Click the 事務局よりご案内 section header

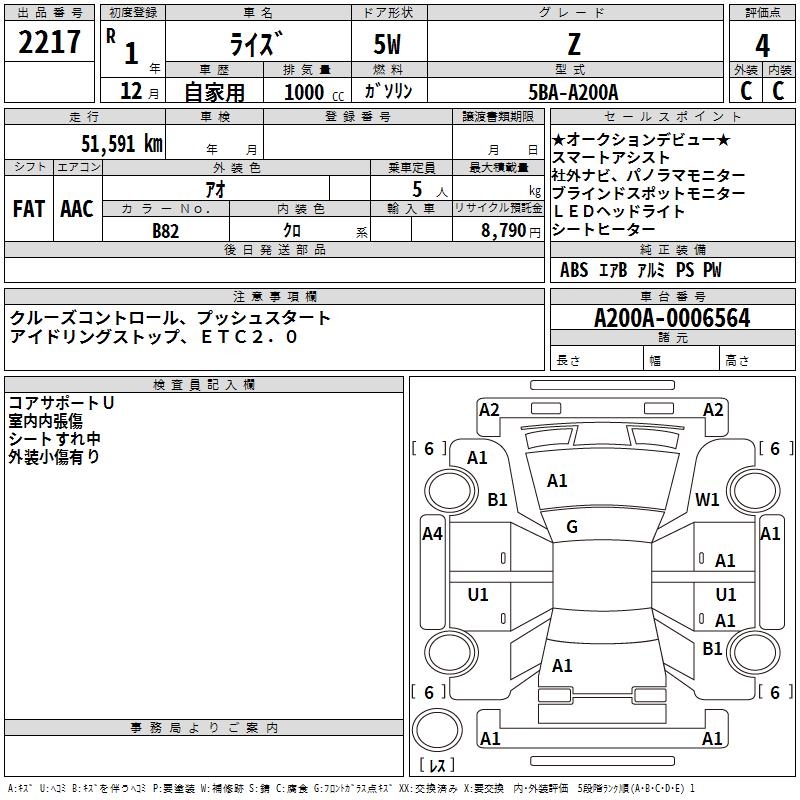204,728
